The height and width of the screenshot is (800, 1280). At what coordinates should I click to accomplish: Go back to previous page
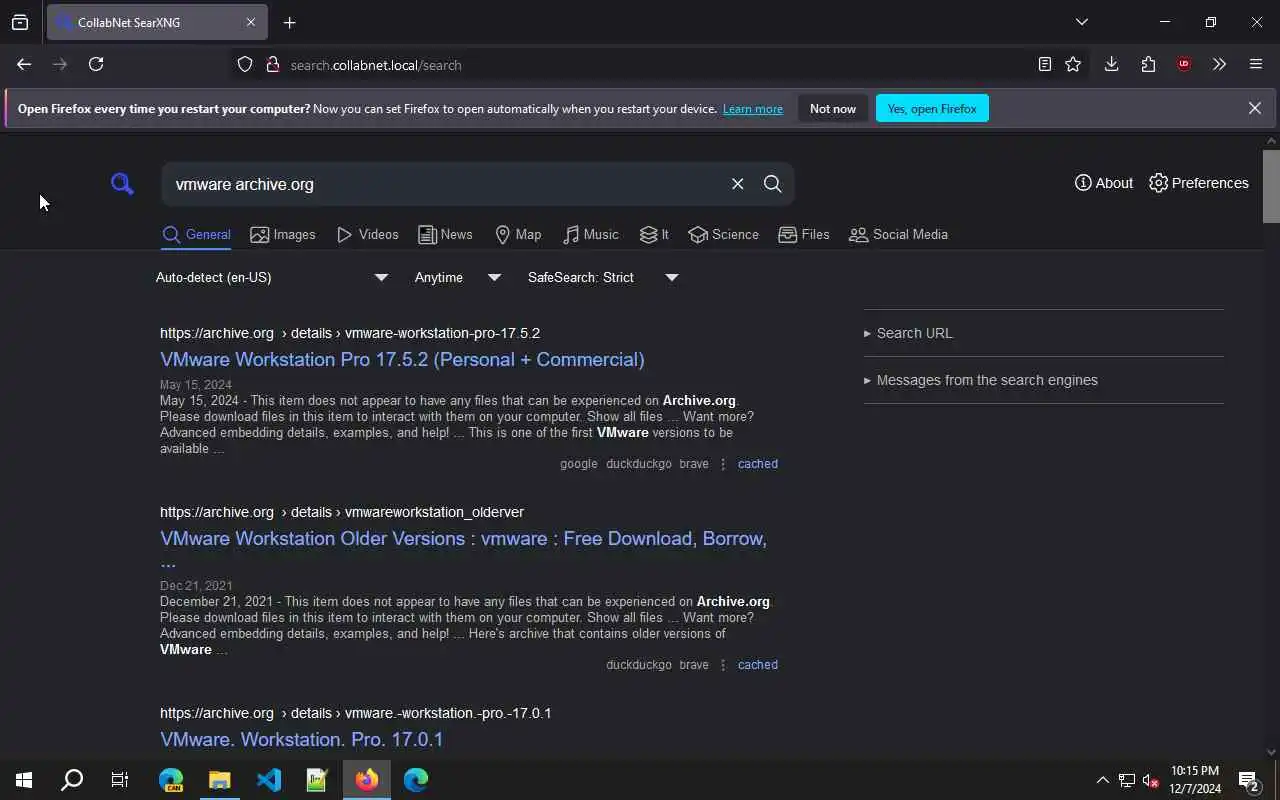tap(24, 64)
